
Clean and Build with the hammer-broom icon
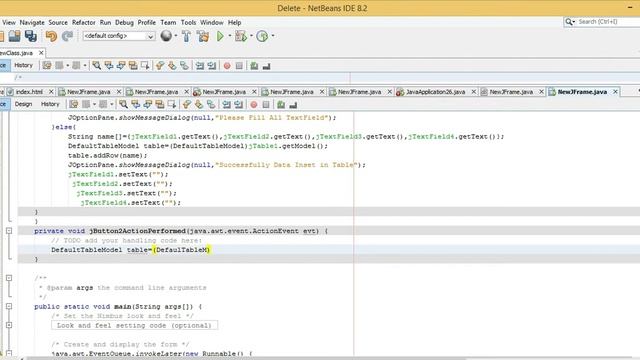point(203,36)
